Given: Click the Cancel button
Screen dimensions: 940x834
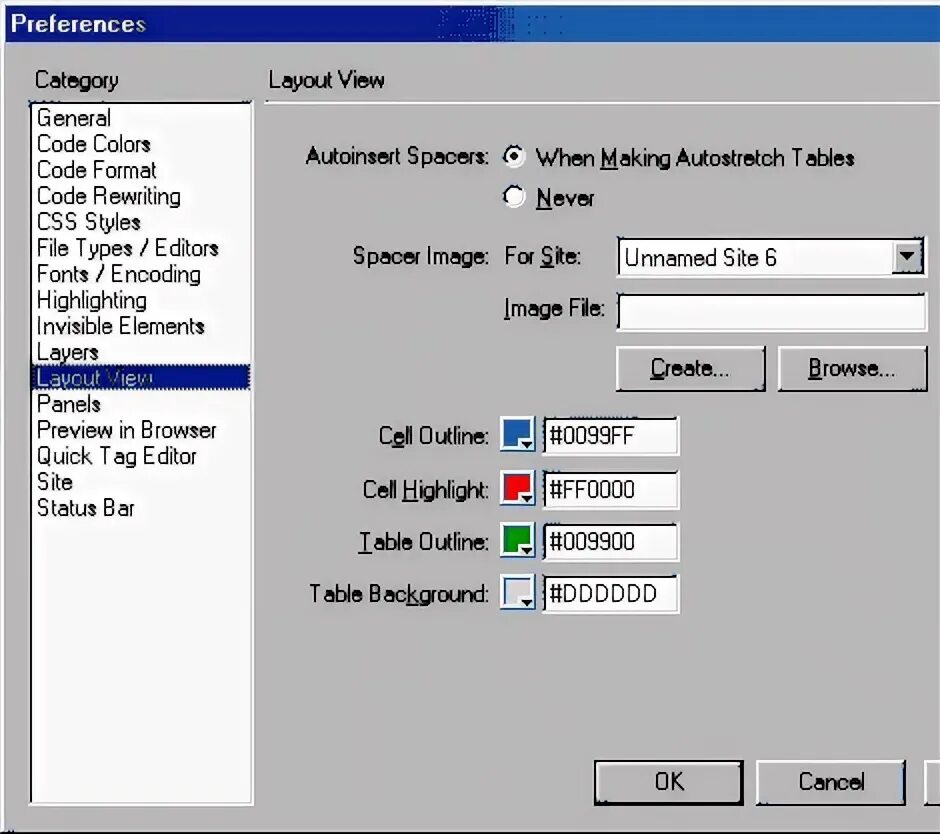Looking at the screenshot, I should point(831,782).
